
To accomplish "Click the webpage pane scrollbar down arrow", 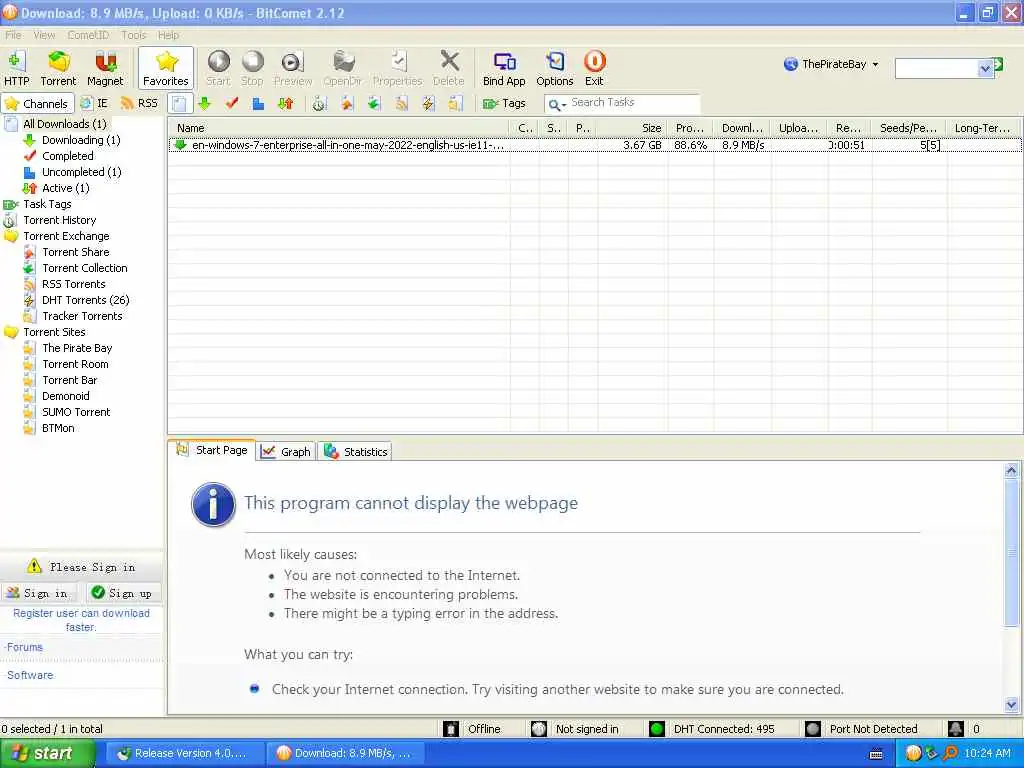I will click(1011, 705).
